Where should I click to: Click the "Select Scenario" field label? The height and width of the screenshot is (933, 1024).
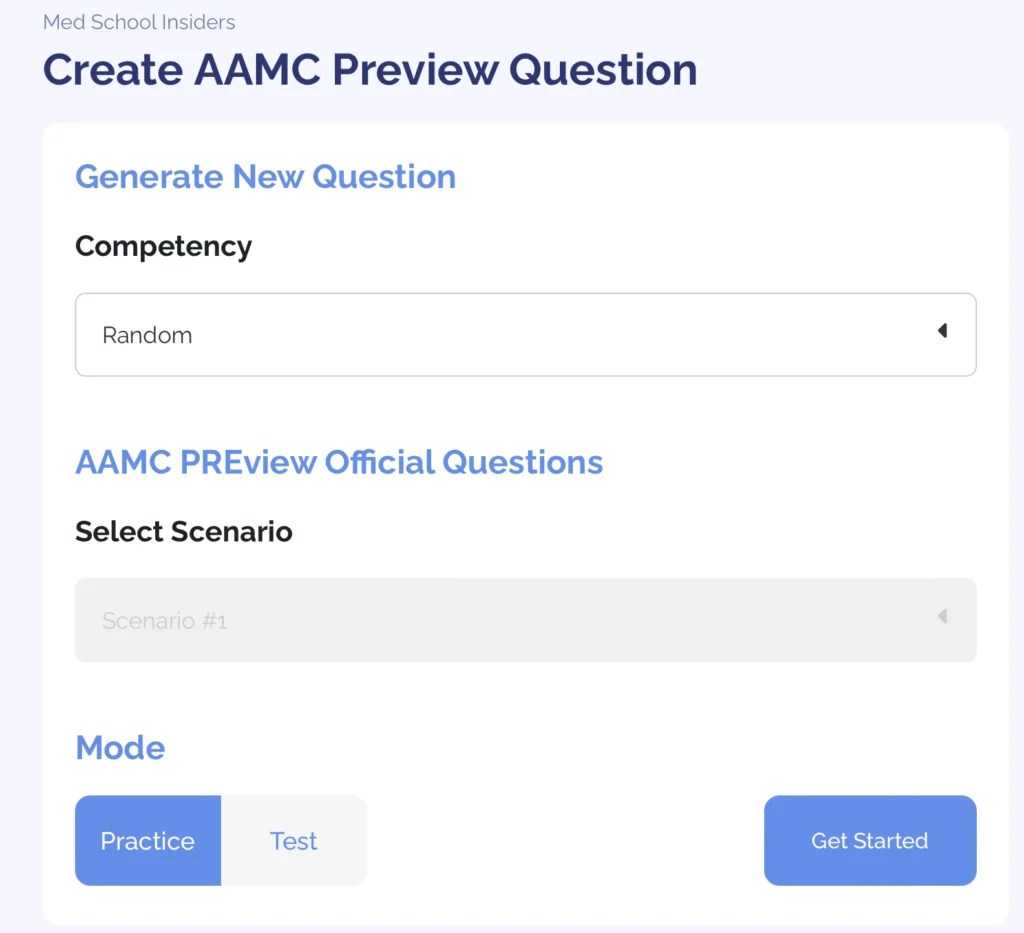(184, 531)
